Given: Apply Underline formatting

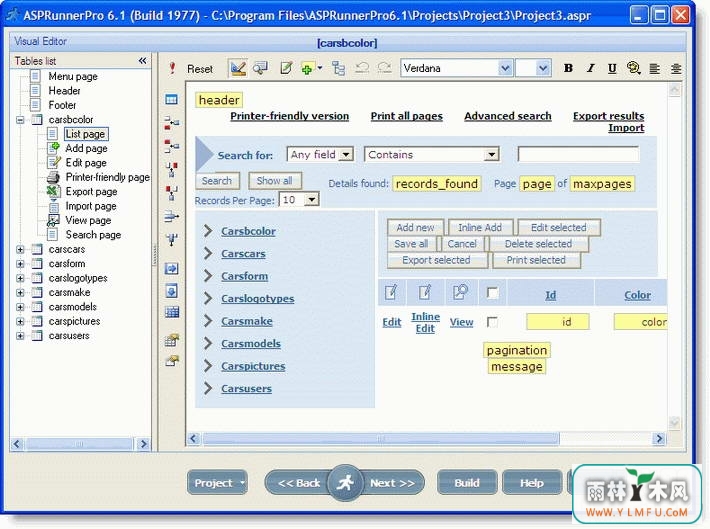Looking at the screenshot, I should coord(612,68).
